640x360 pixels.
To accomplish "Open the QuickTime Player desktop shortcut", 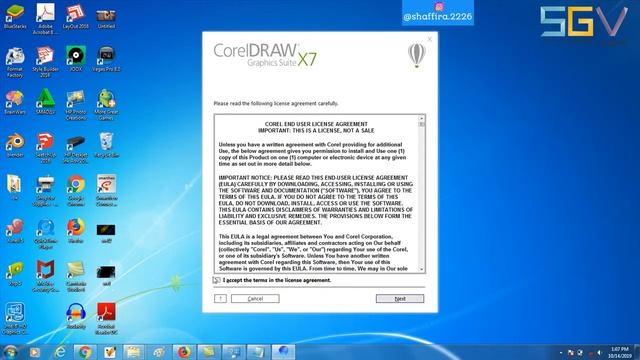I will click(x=45, y=234).
